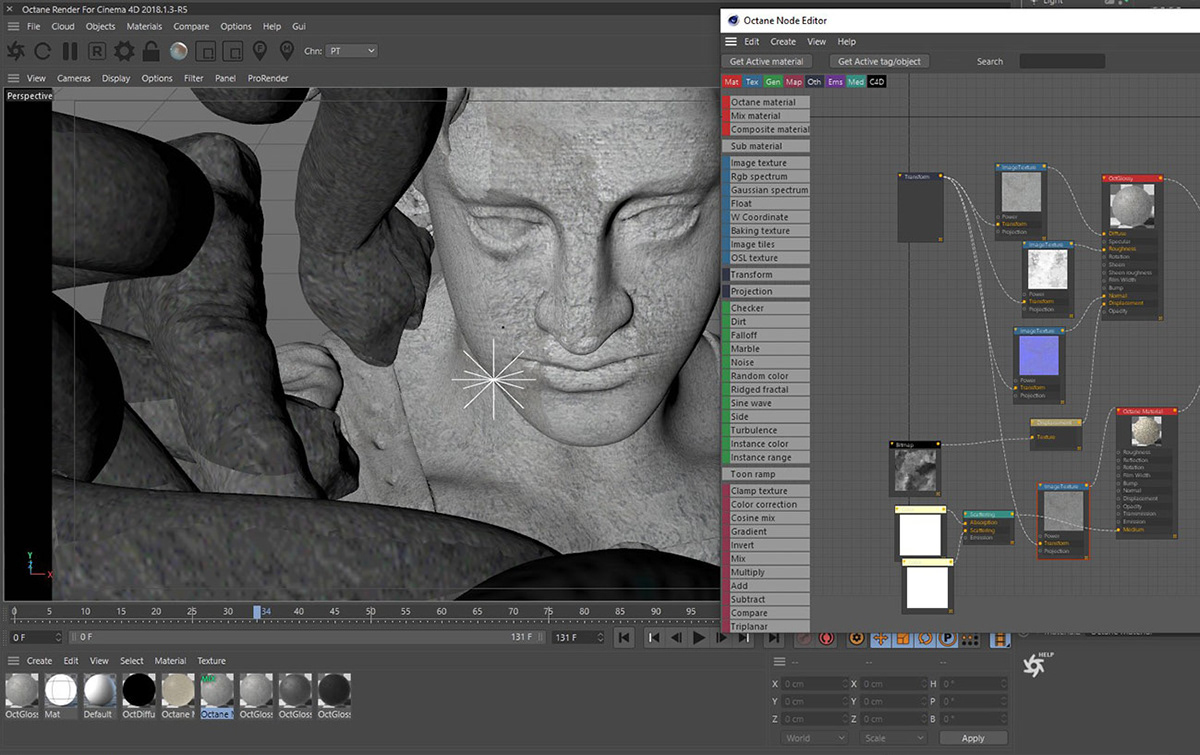
Task: Open the World coordinate system dropdown
Action: coord(813,738)
